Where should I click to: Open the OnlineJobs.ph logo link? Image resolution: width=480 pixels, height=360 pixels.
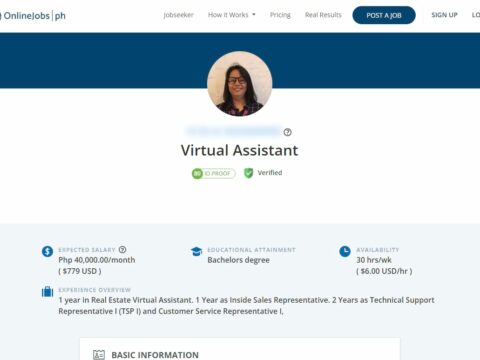[33, 16]
